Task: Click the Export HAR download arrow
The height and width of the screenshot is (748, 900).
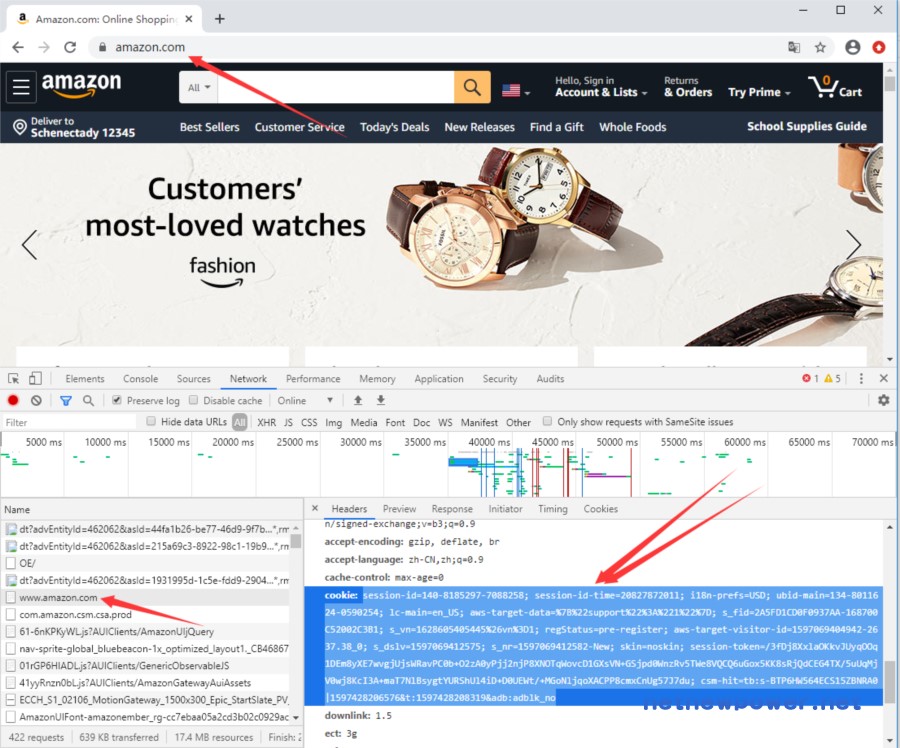Action: coord(381,401)
